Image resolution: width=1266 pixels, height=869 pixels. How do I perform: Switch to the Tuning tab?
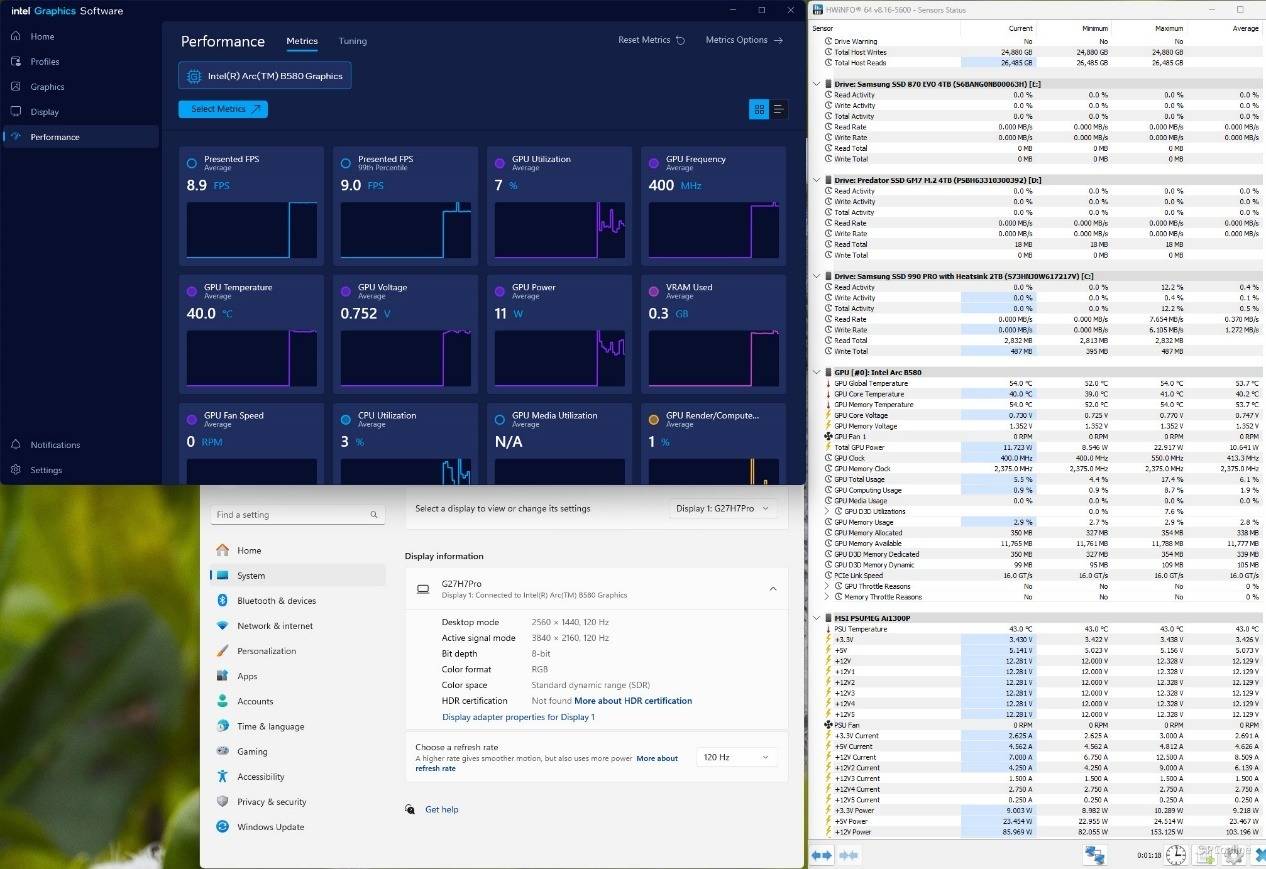point(352,41)
